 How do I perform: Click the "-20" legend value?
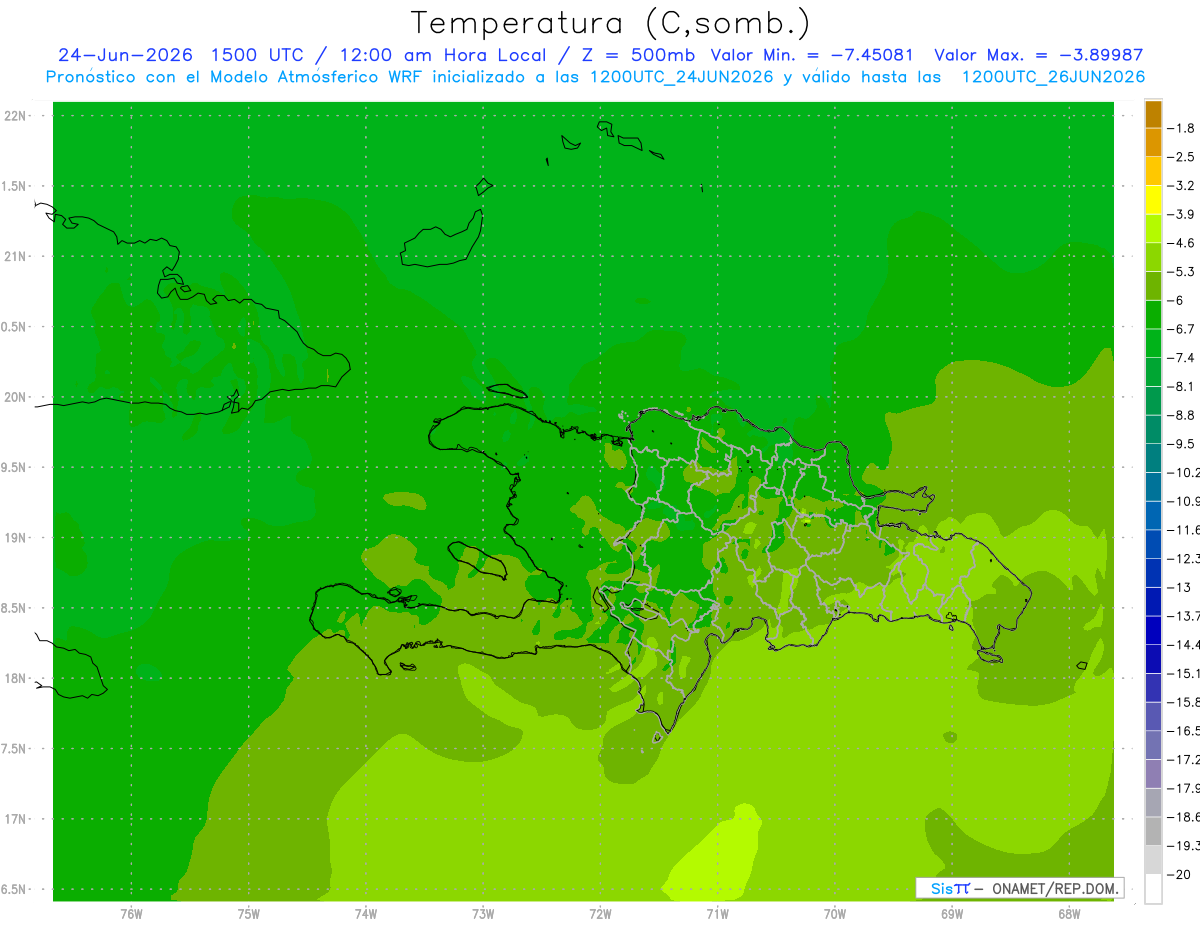pos(1181,874)
